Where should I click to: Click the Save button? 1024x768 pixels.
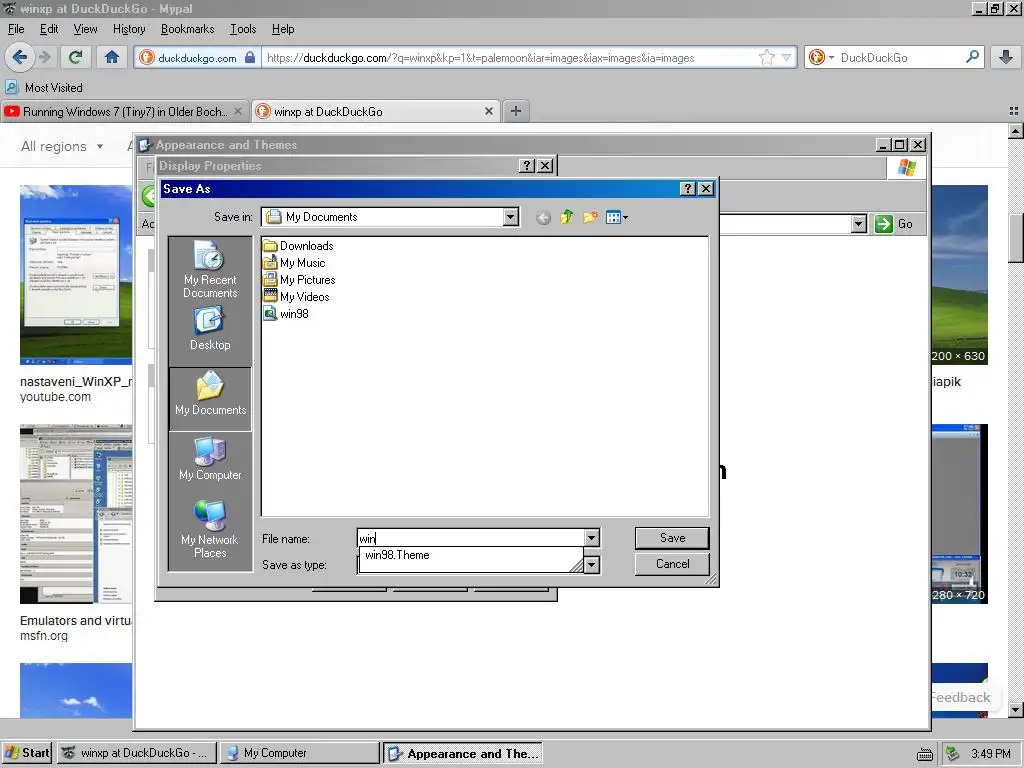tap(672, 538)
